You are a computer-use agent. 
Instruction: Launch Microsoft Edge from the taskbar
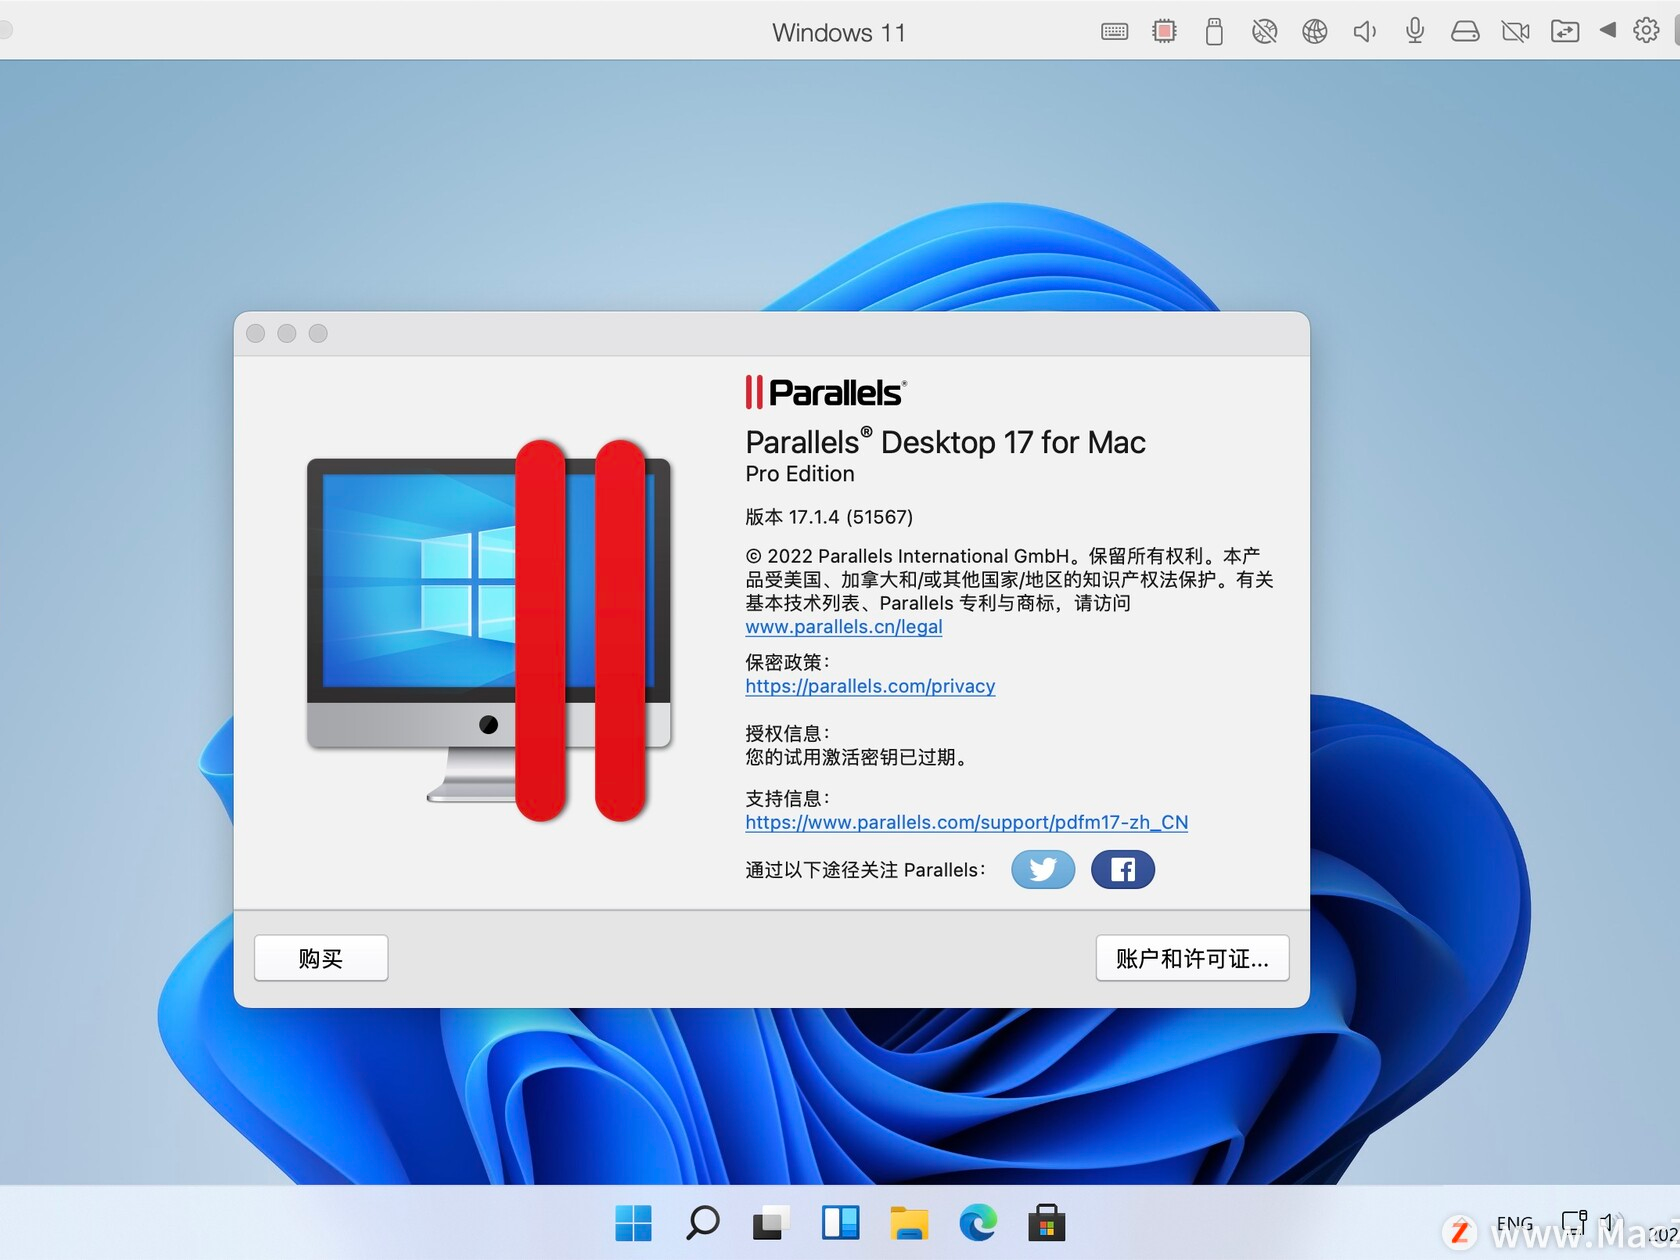tap(978, 1222)
